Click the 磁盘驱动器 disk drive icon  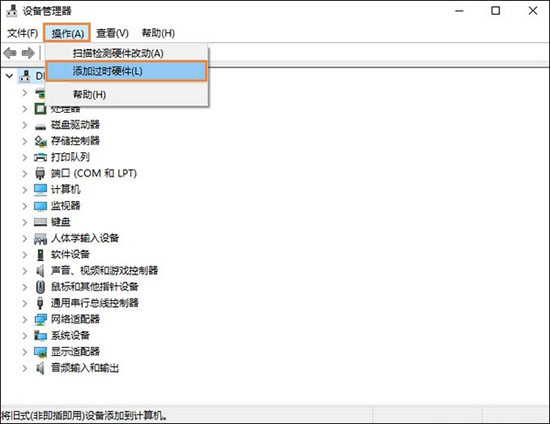tap(40, 126)
